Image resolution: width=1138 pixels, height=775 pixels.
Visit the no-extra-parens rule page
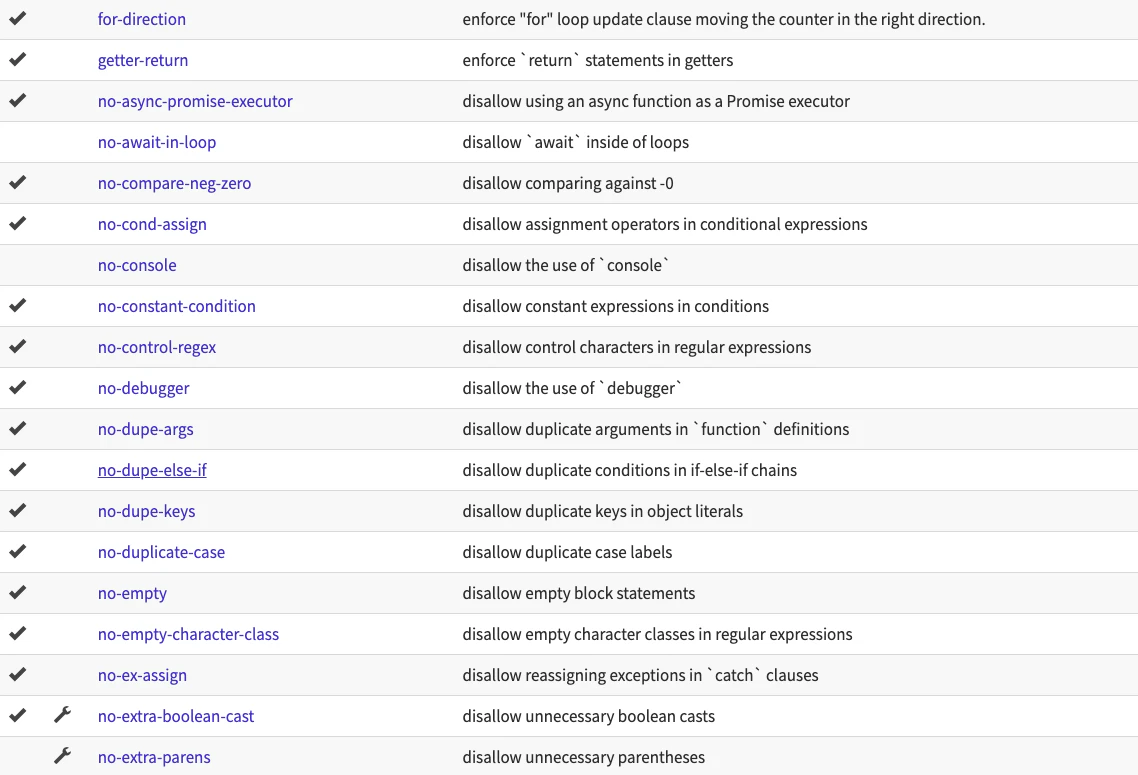pyautogui.click(x=154, y=757)
